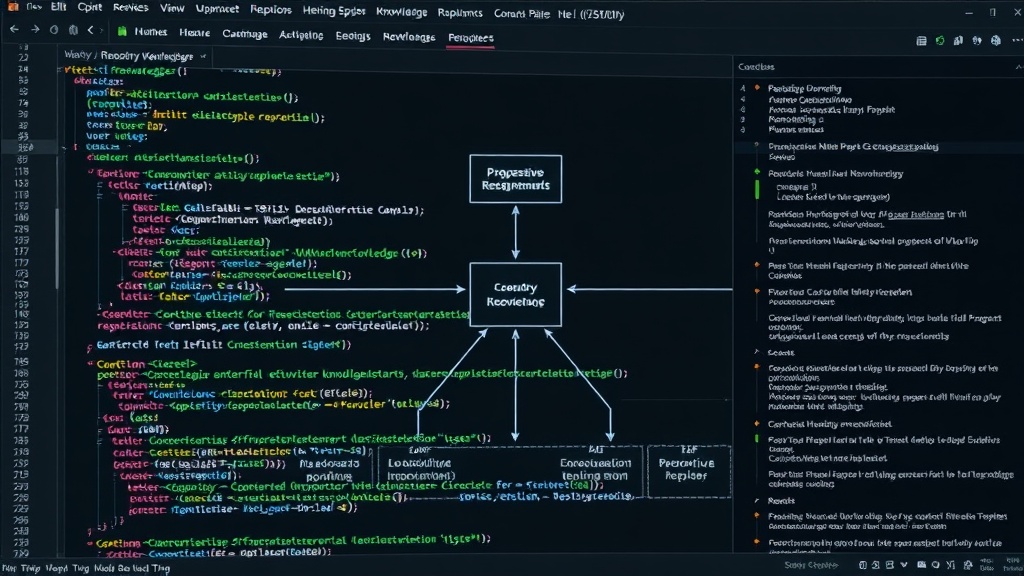This screenshot has width=1024, height=576.
Task: Expand the 'Reeuls' section in right panel
Action: 757,501
